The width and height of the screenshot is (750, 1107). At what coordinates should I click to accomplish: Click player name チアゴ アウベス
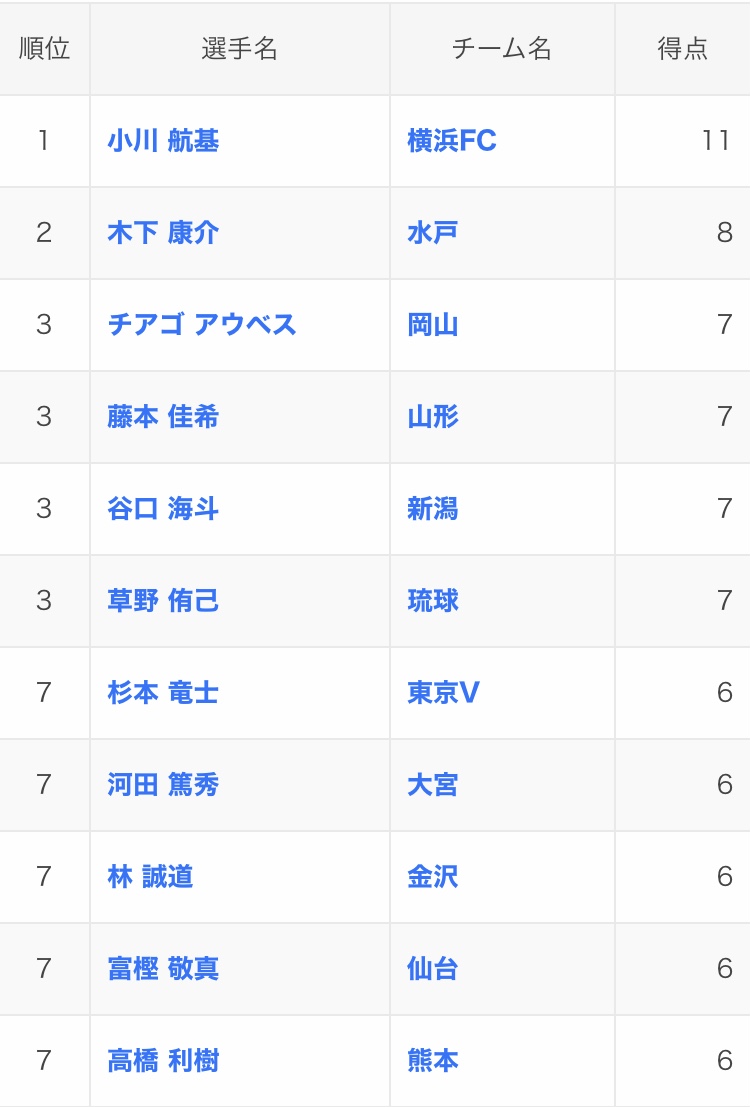point(202,325)
